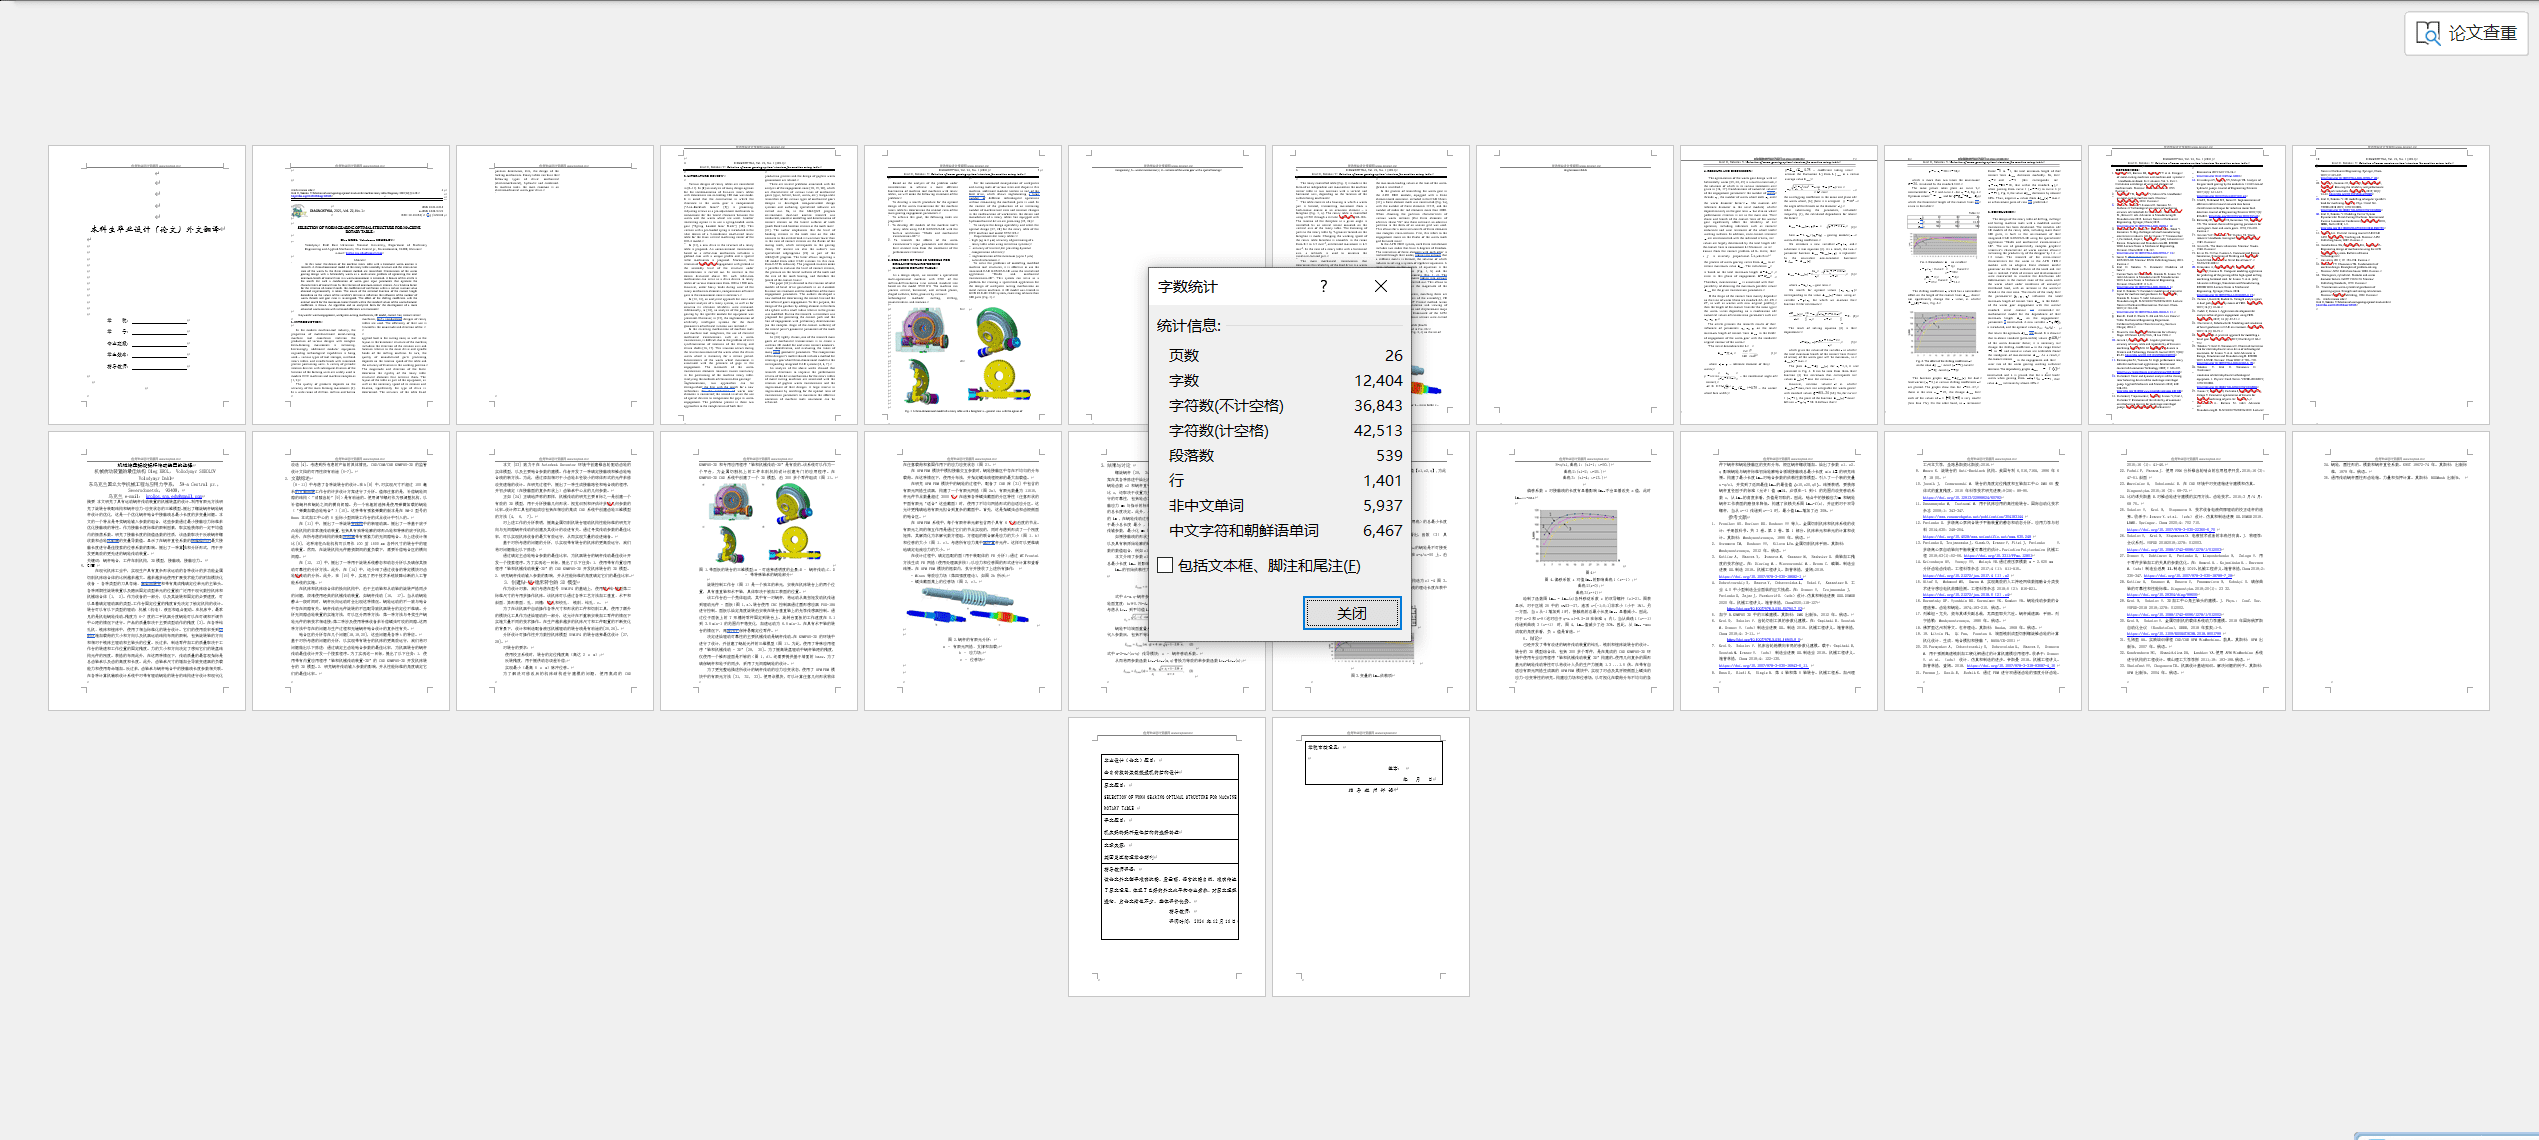Image resolution: width=2539 pixels, height=1140 pixels.
Task: Open the 论文查重 plagiarism check tool
Action: point(2466,33)
